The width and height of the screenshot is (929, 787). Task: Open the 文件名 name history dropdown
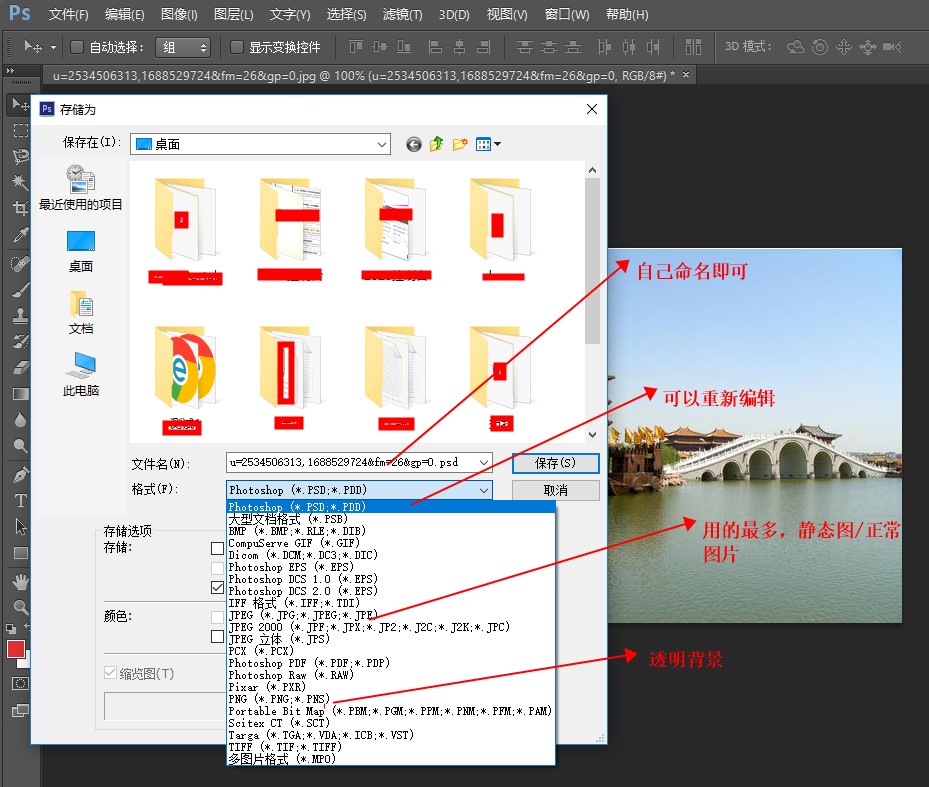[483, 461]
